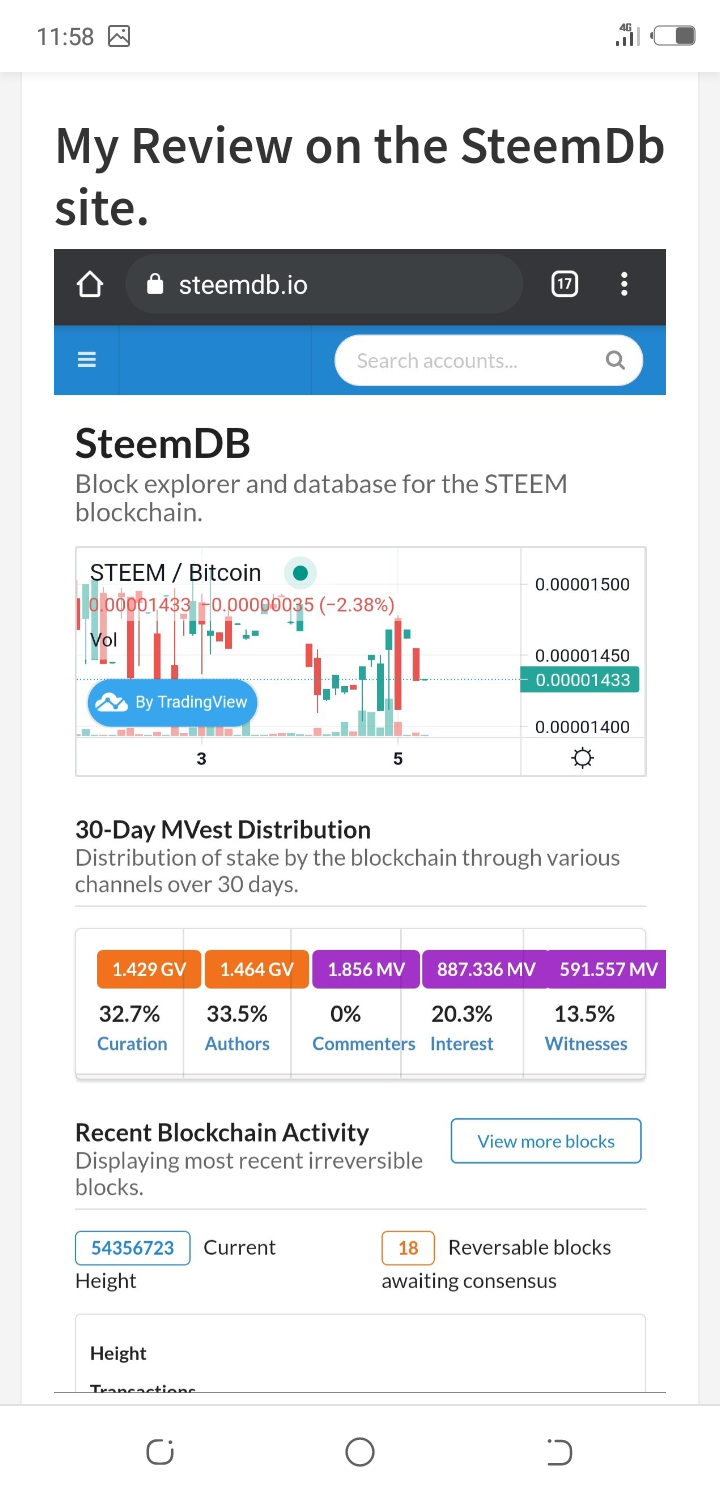Click the 0.00001433 price label on chart
This screenshot has height=1500, width=720.
pos(583,680)
